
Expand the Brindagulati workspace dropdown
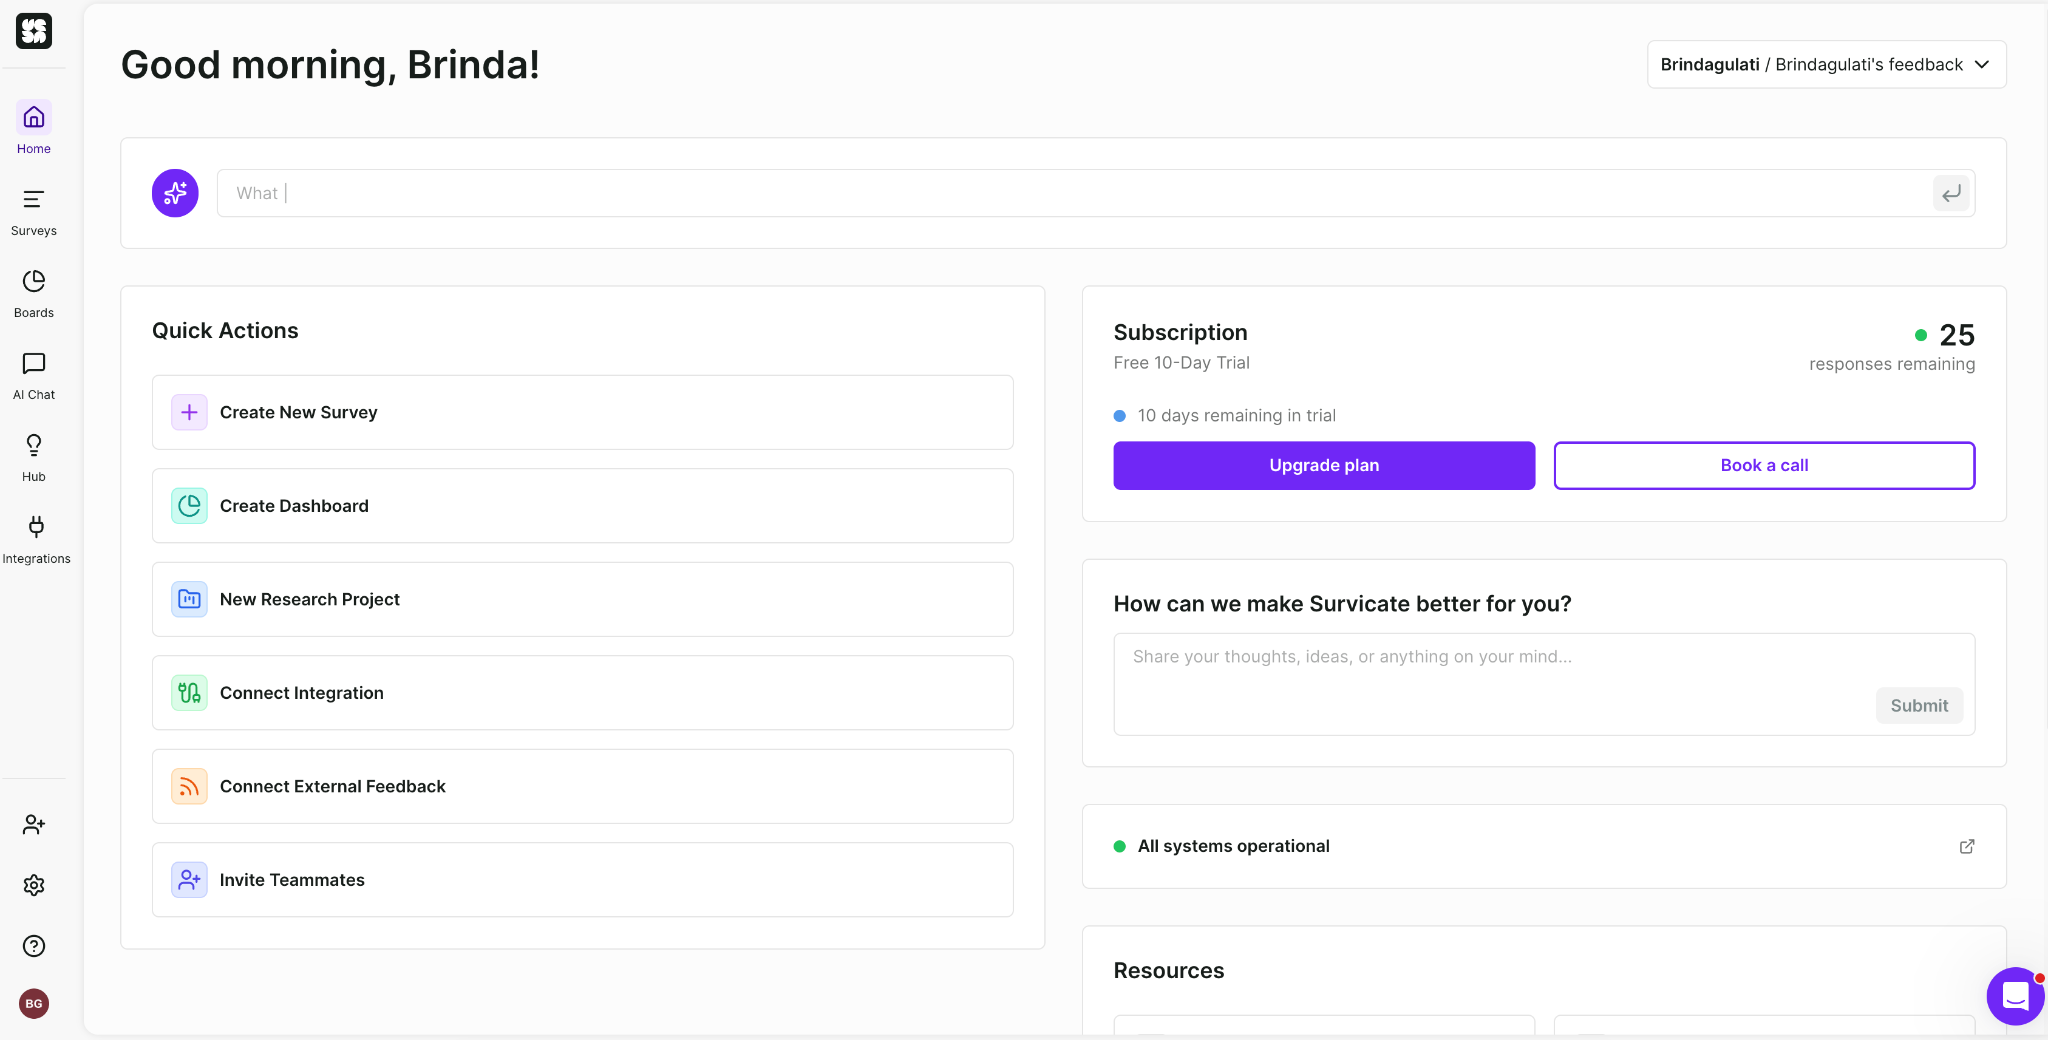[1826, 64]
